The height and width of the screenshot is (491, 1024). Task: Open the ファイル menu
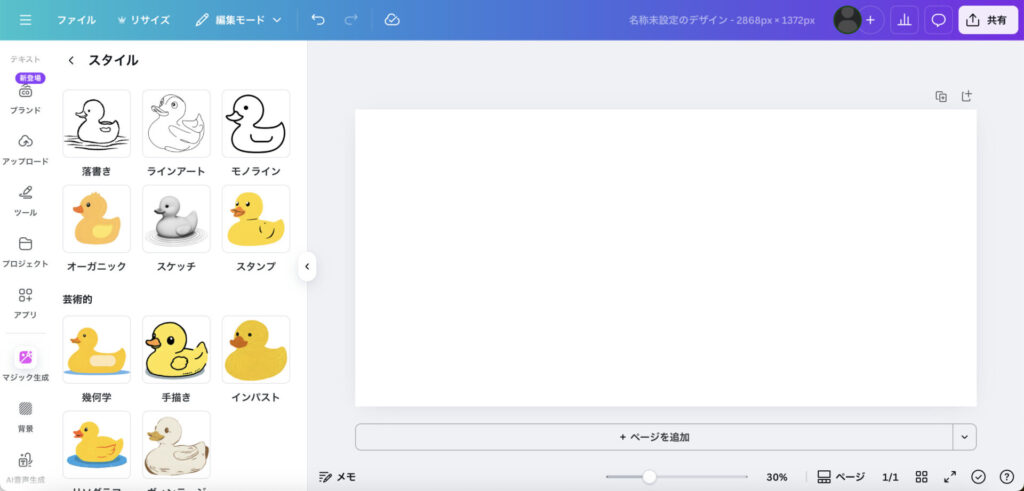(76, 20)
